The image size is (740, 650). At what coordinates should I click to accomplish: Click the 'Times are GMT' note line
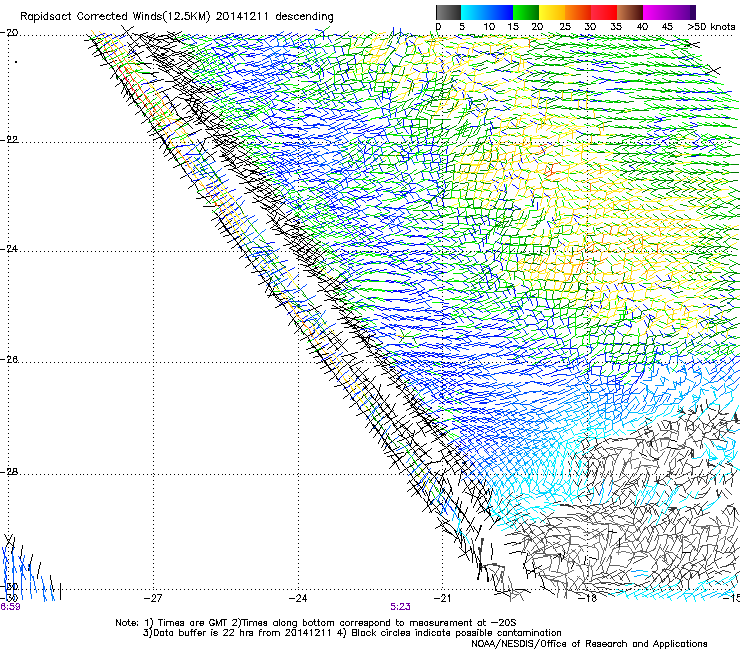(x=316, y=623)
